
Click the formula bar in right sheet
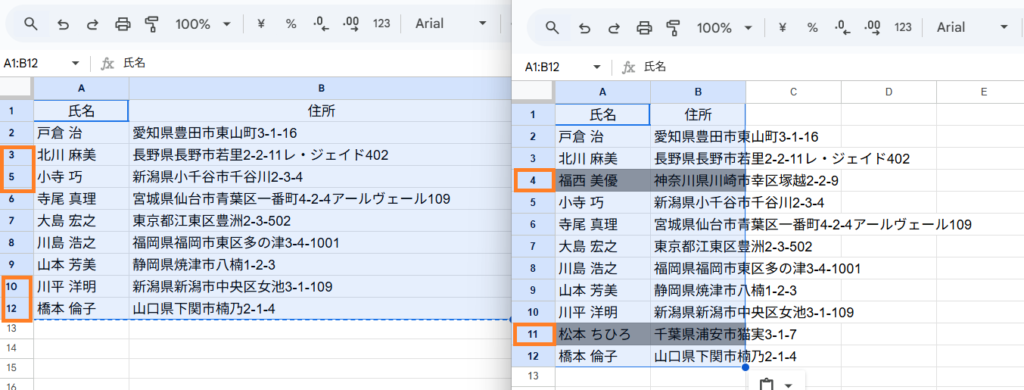coord(829,67)
